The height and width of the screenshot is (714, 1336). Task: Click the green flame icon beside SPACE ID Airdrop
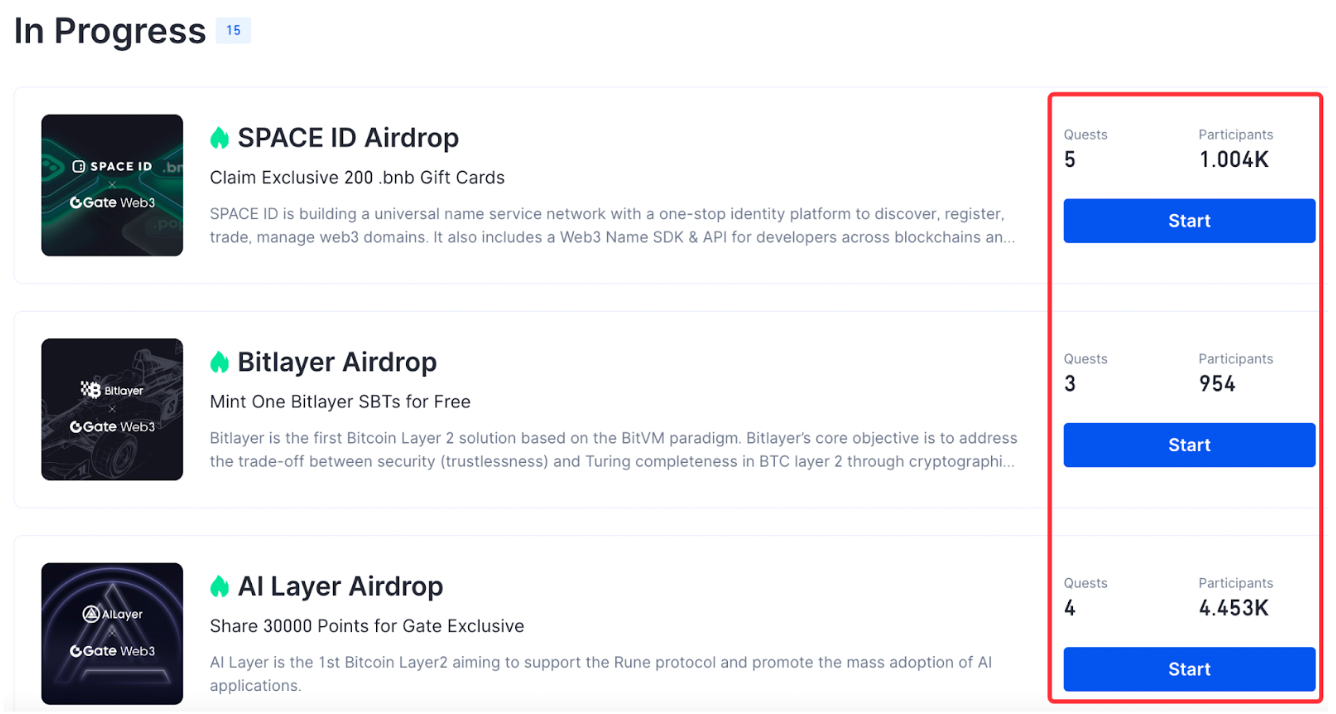coord(220,138)
